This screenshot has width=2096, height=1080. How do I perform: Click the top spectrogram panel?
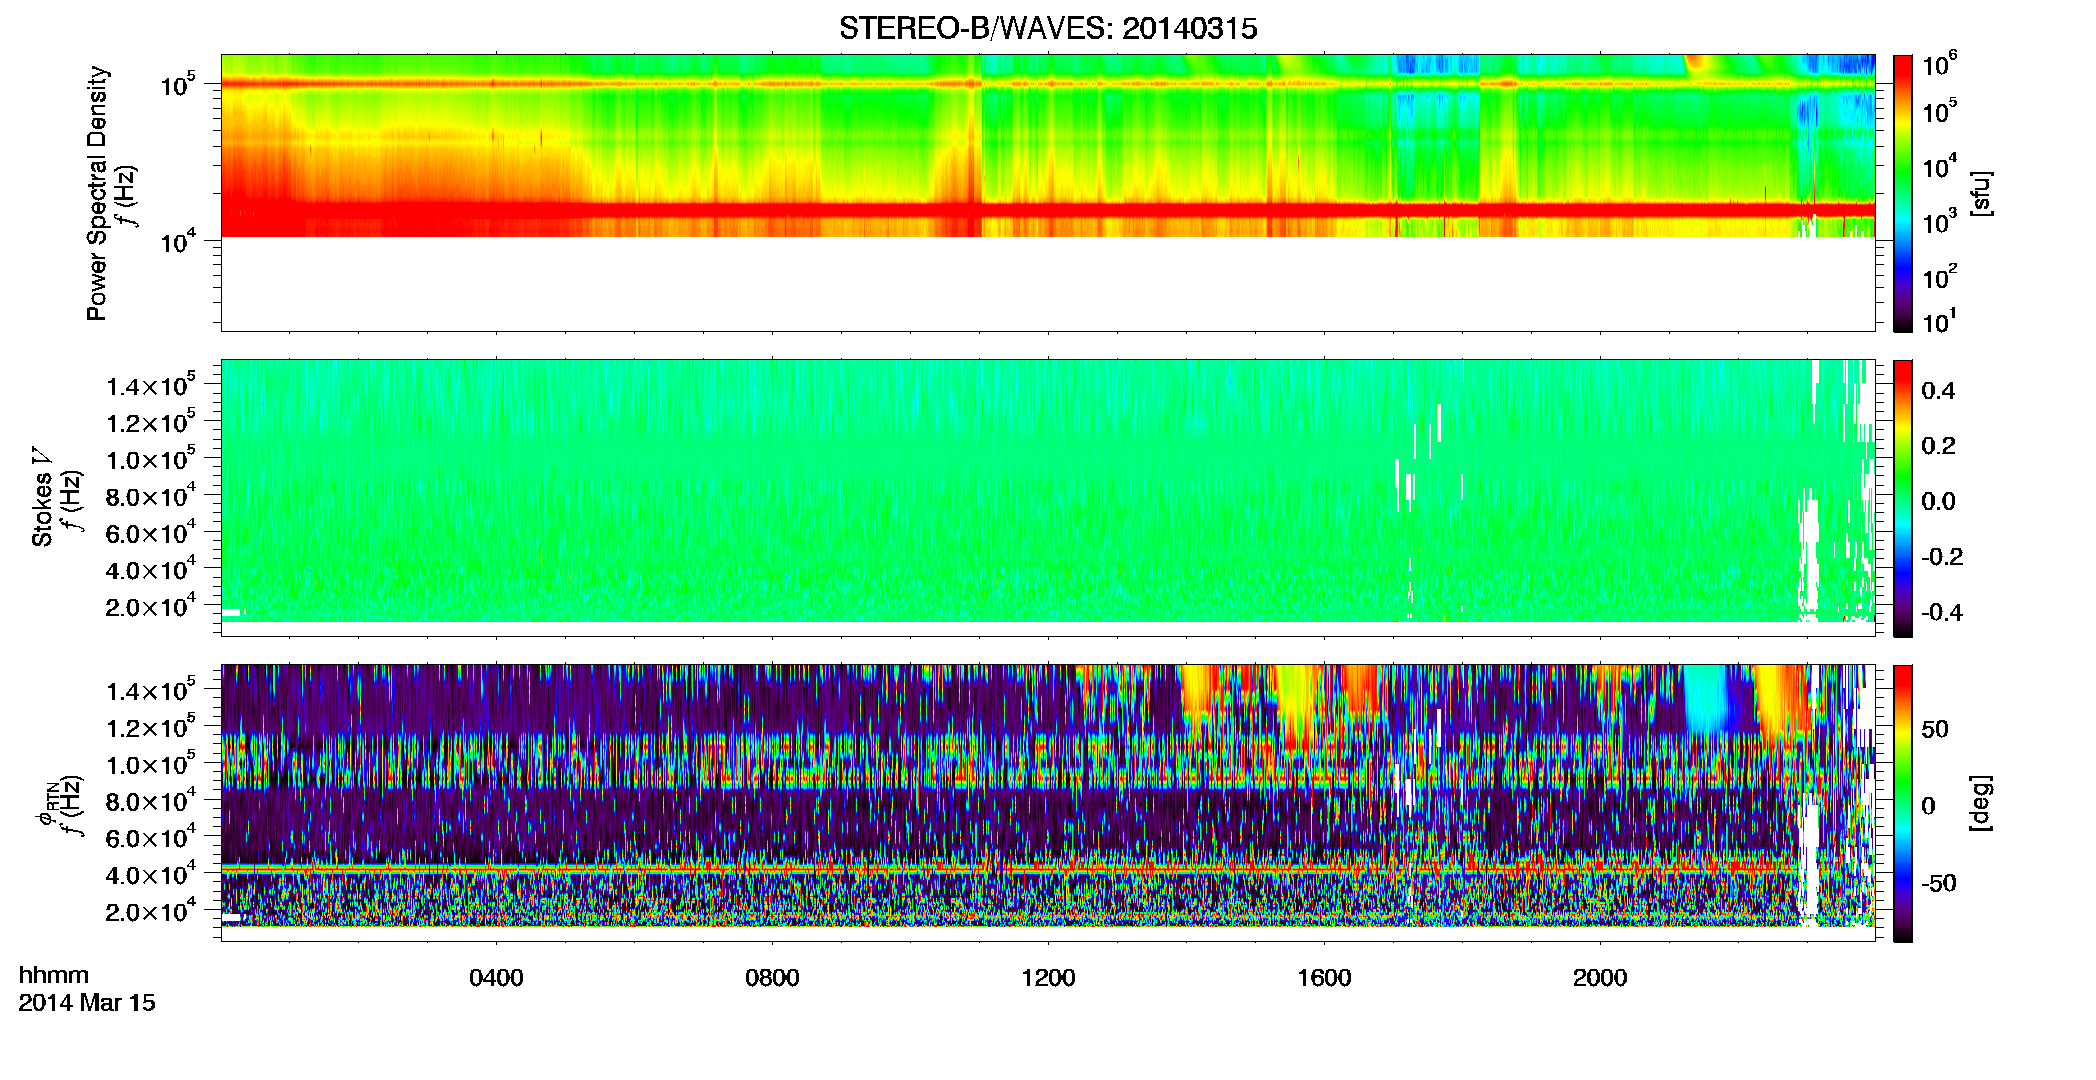[x=1048, y=192]
